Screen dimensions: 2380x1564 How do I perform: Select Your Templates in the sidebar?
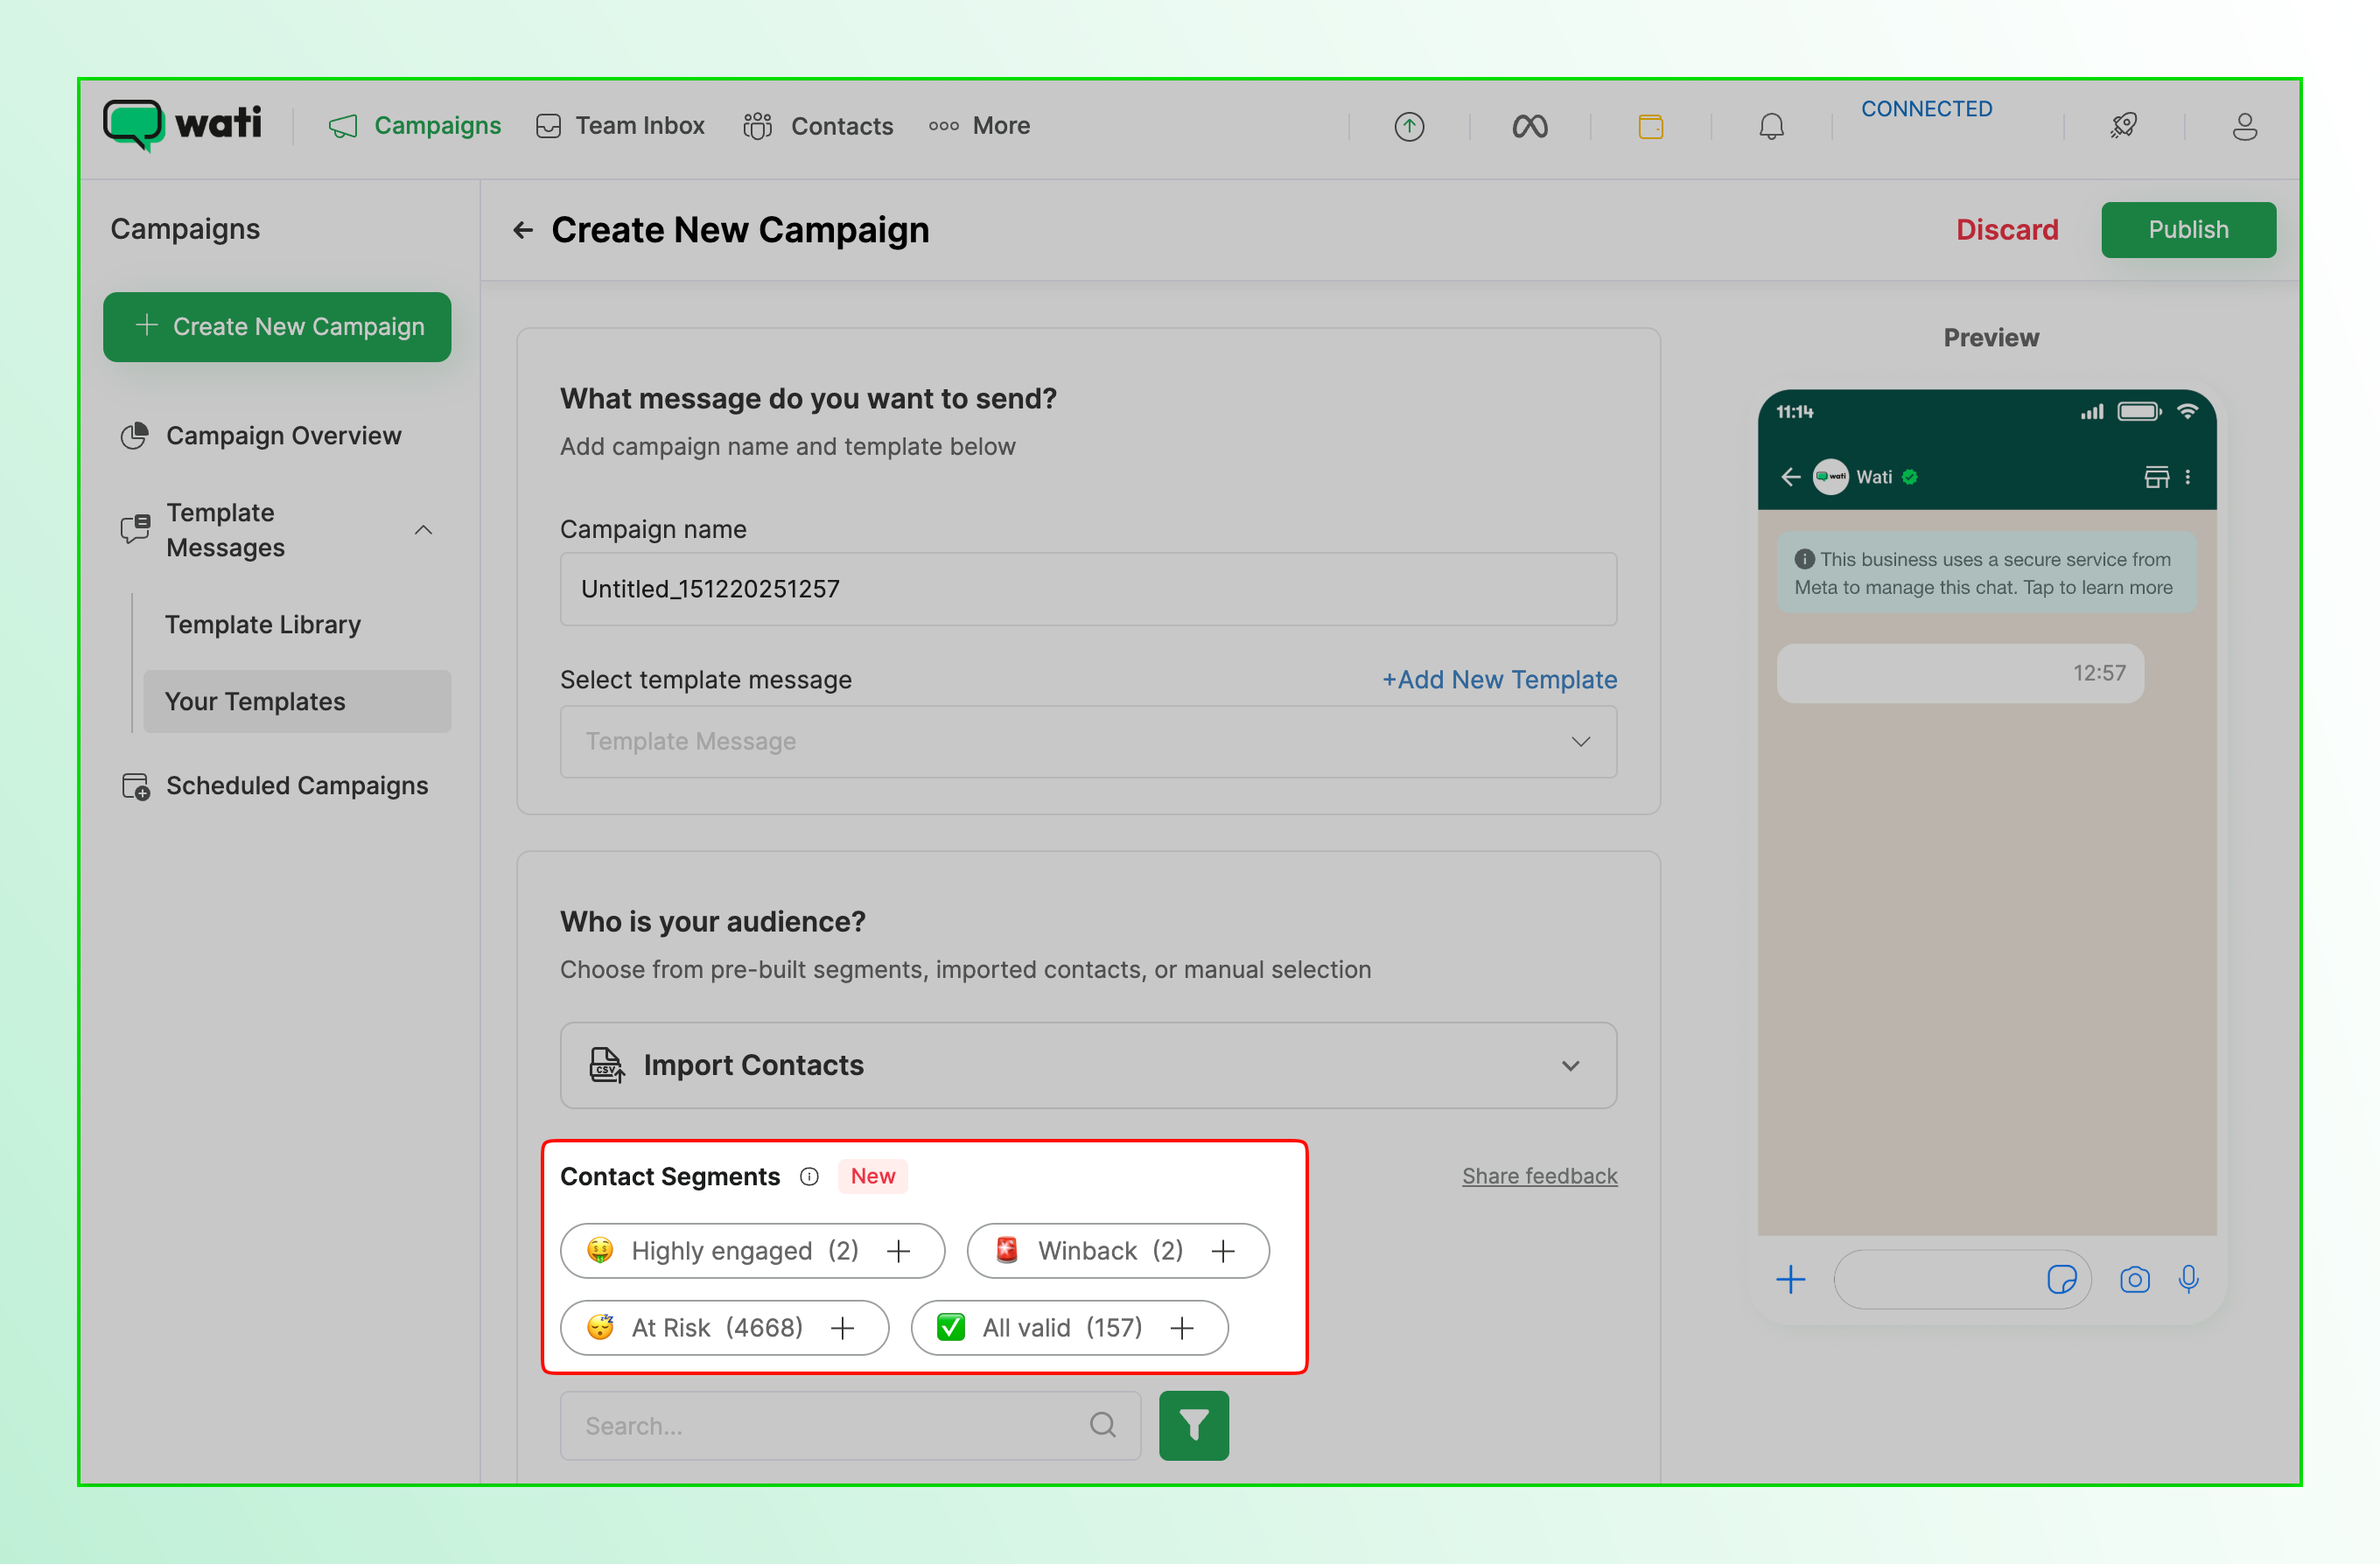(x=297, y=702)
